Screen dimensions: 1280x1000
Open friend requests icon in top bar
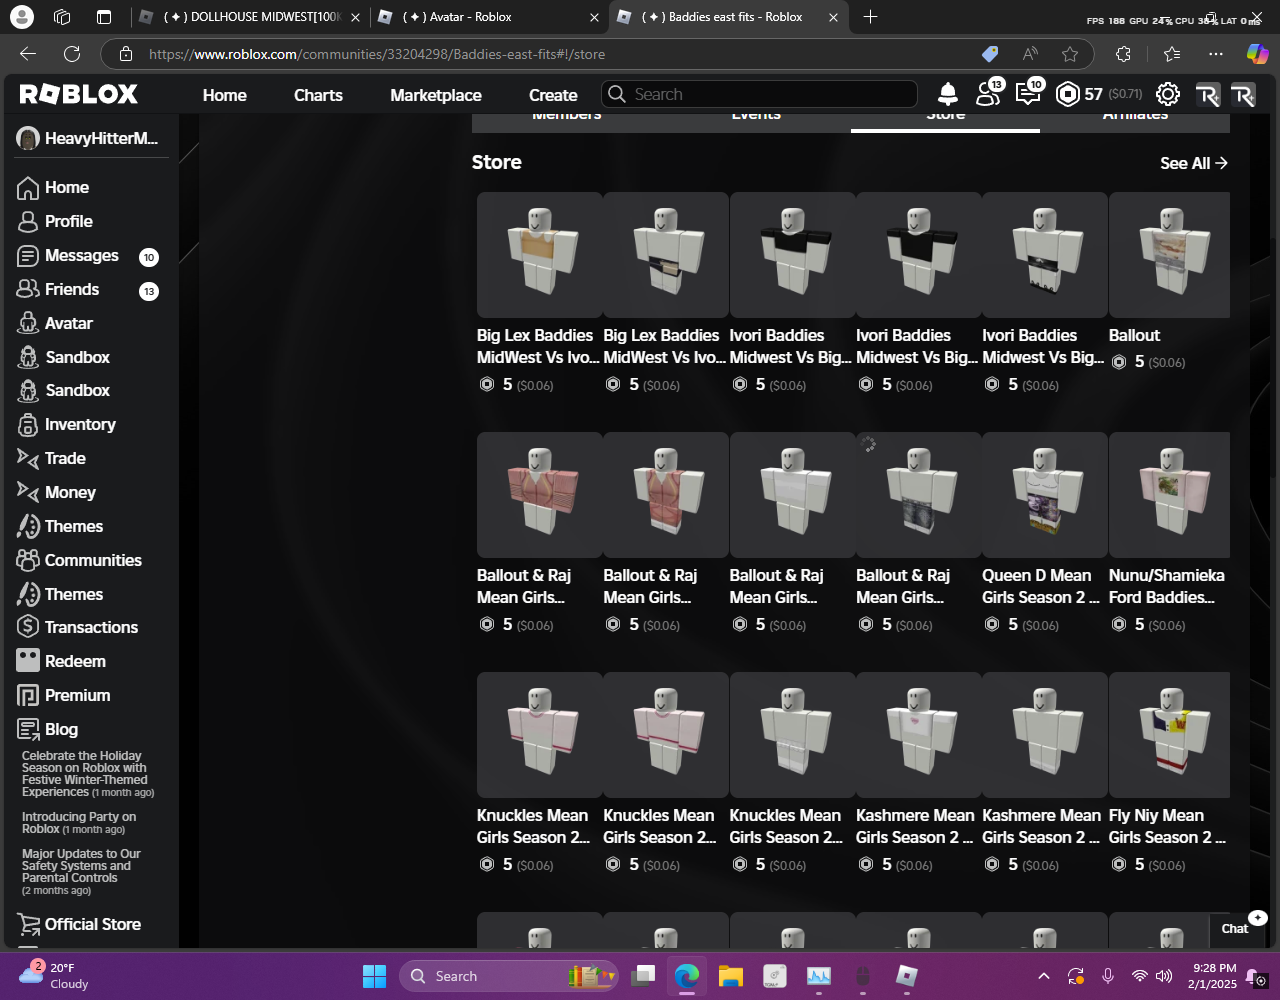pyautogui.click(x=987, y=94)
